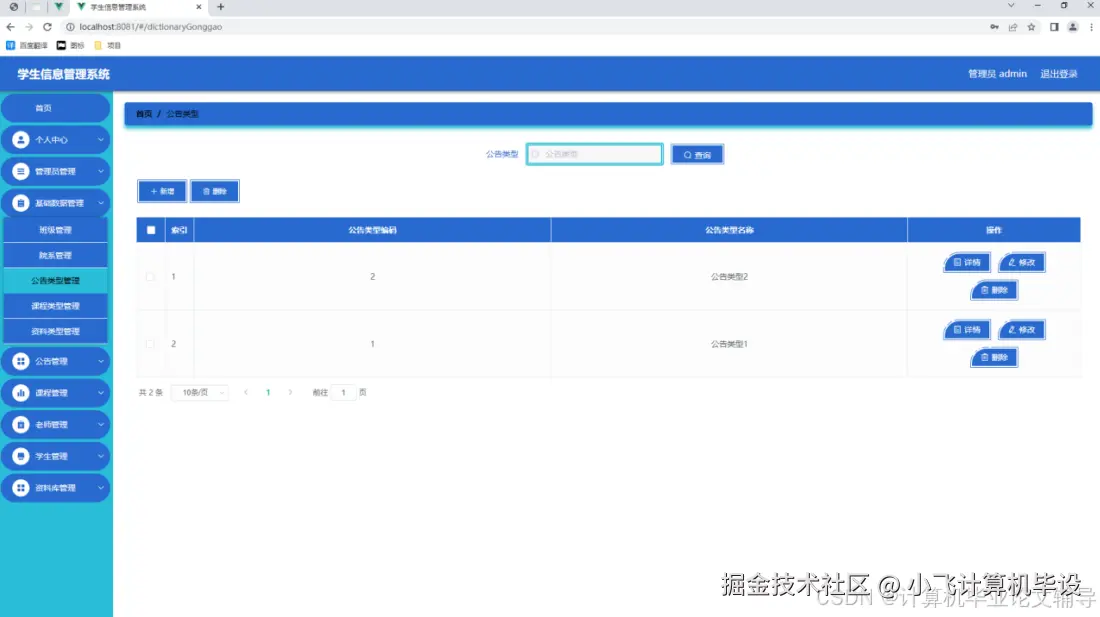Click the site info icon before localhost URL
Image resolution: width=1100 pixels, height=617 pixels.
70,27
